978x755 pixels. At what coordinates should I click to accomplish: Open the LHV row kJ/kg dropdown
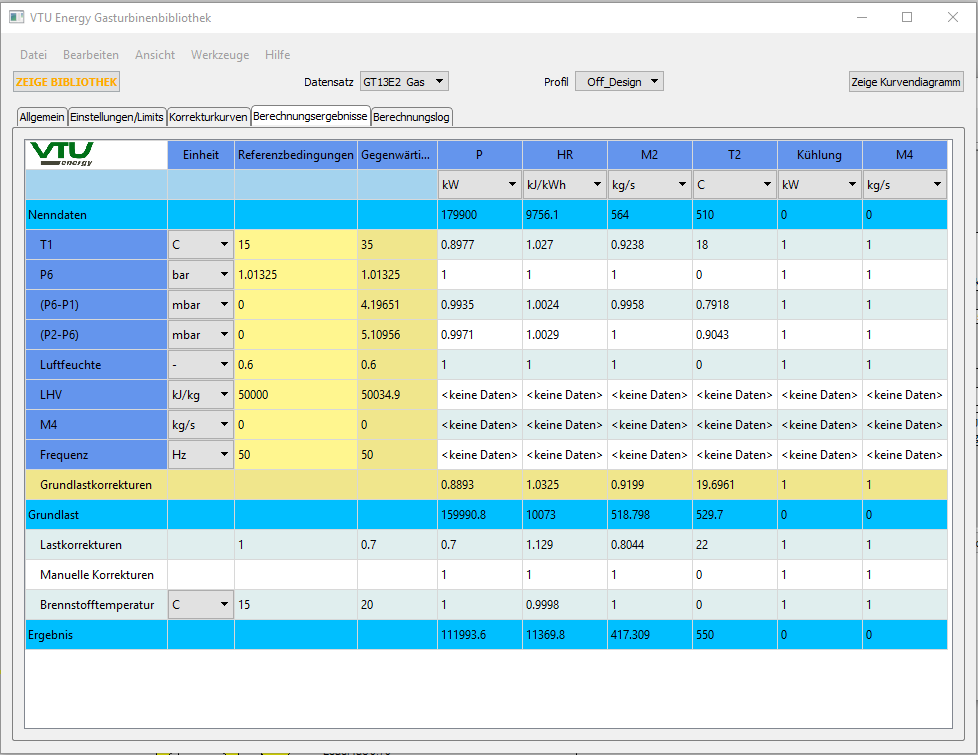[201, 394]
